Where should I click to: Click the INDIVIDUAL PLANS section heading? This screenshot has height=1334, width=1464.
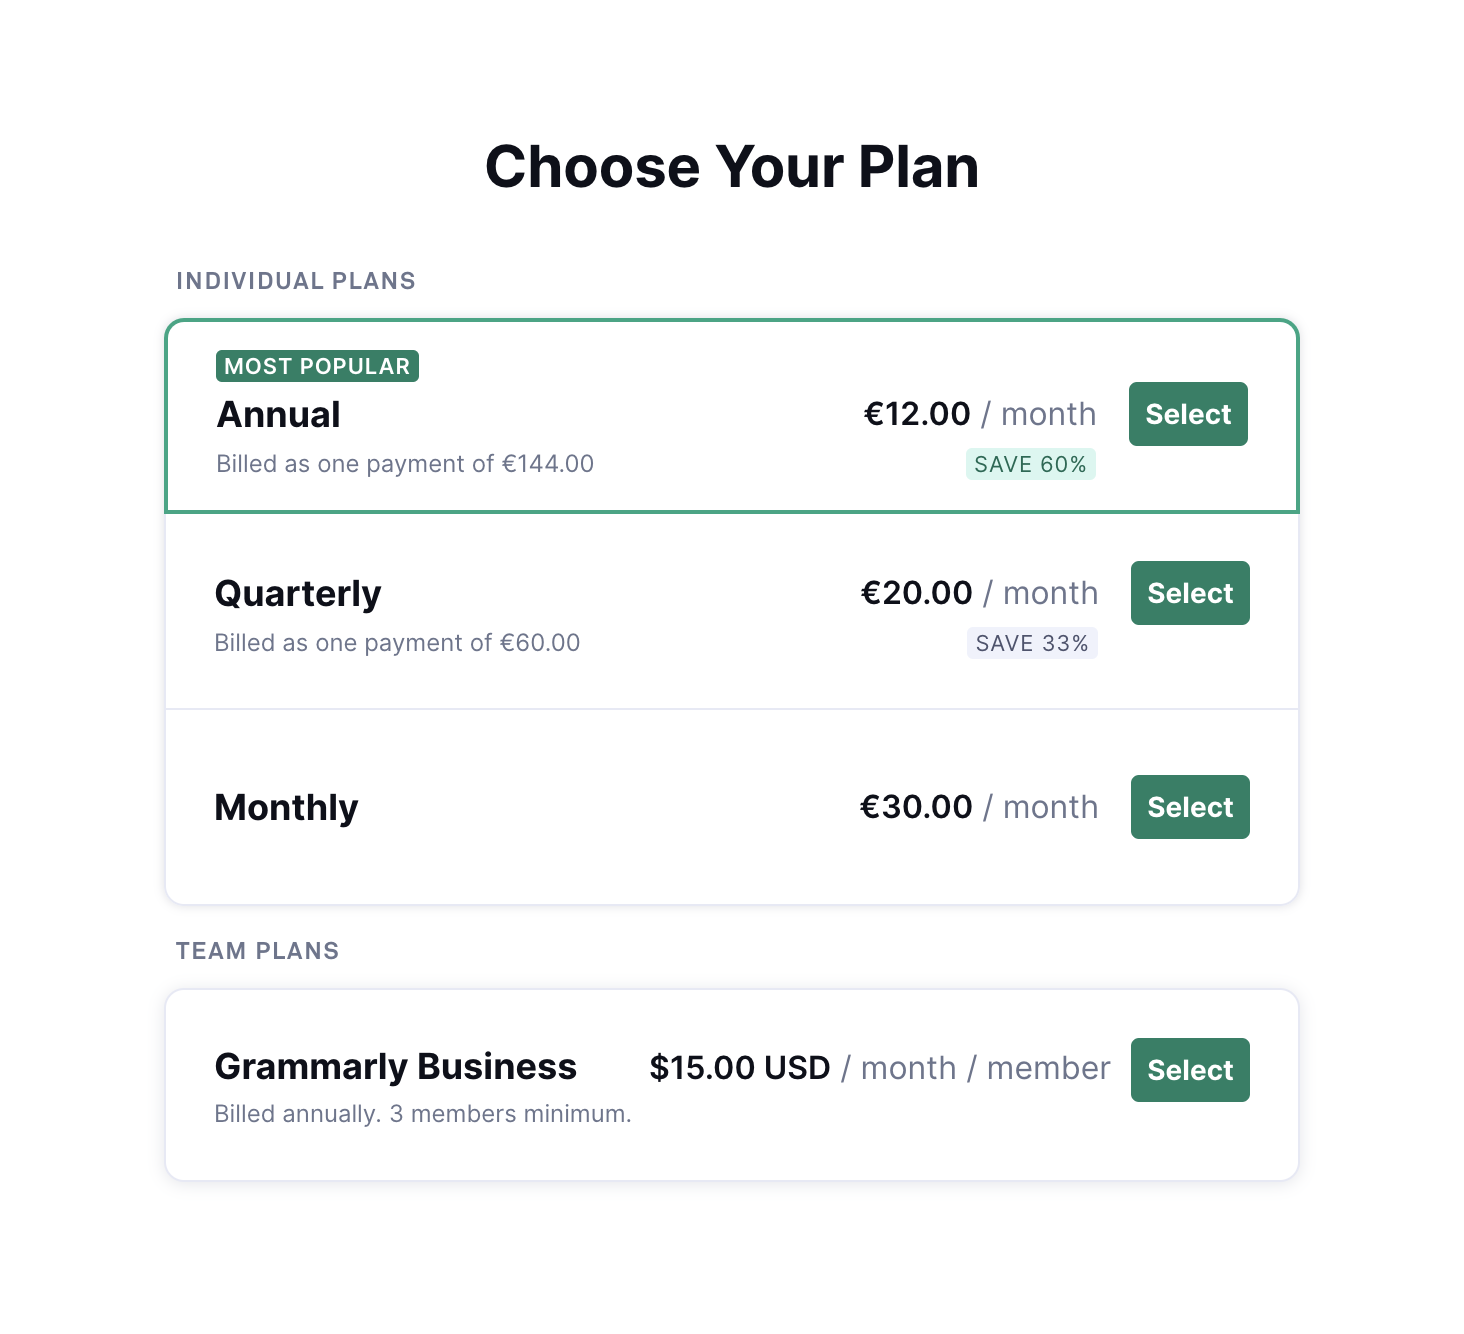coord(296,281)
